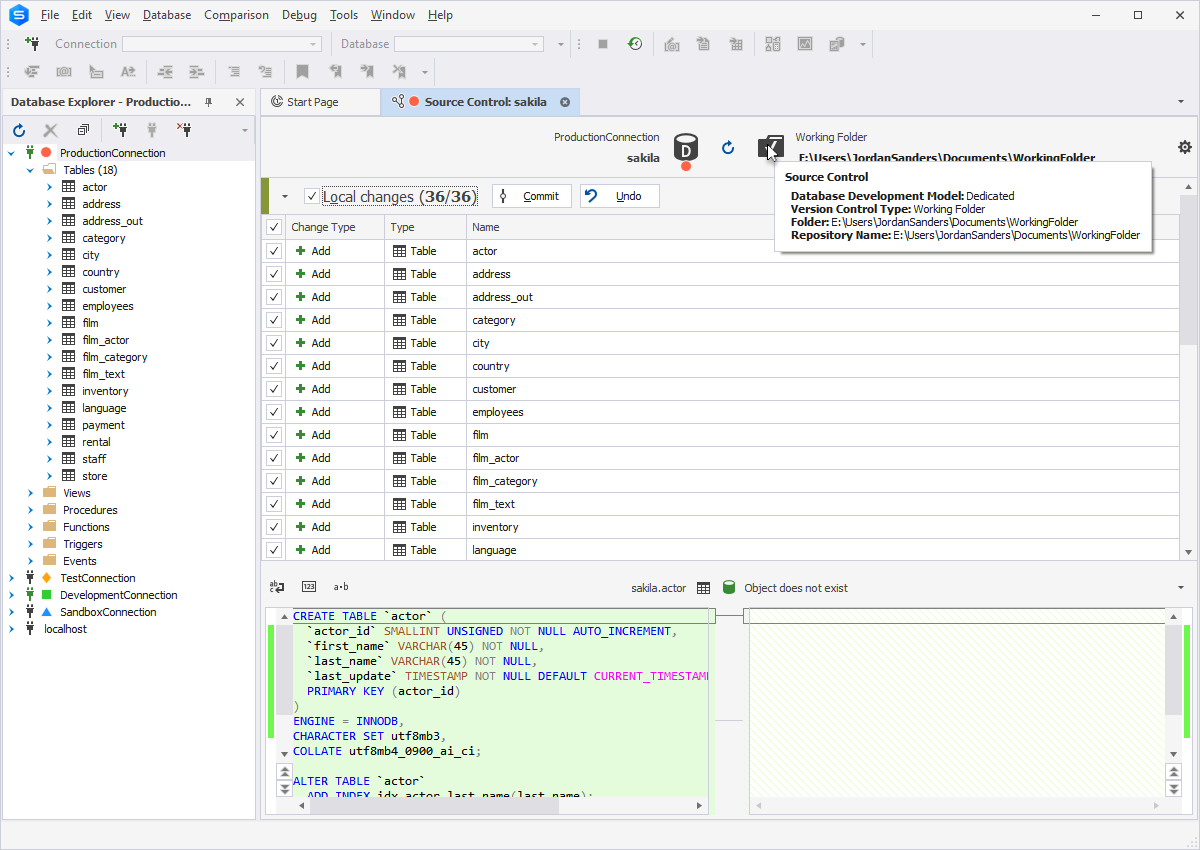This screenshot has height=850, width=1200.
Task: Uncheck the Local changes checkbox
Action: 312,197
